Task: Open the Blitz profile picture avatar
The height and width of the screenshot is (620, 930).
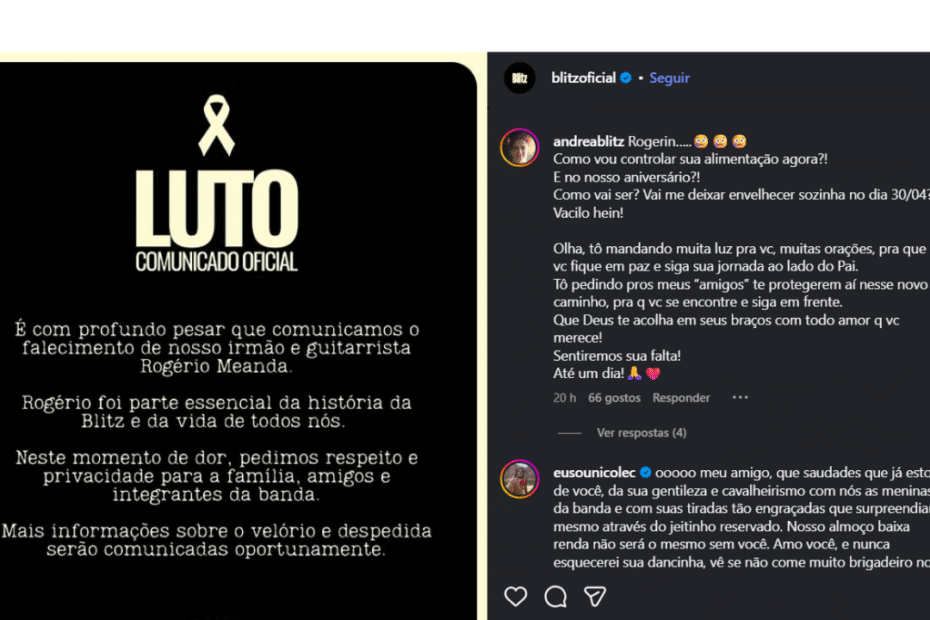Action: 520,78
